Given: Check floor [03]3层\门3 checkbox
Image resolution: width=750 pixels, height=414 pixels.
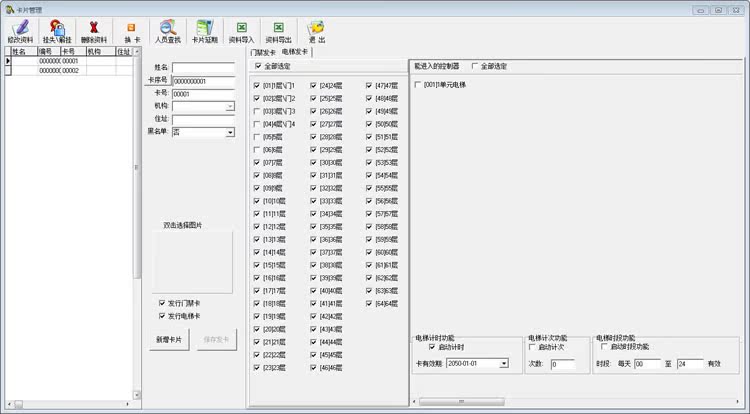Looking at the screenshot, I should [x=257, y=111].
